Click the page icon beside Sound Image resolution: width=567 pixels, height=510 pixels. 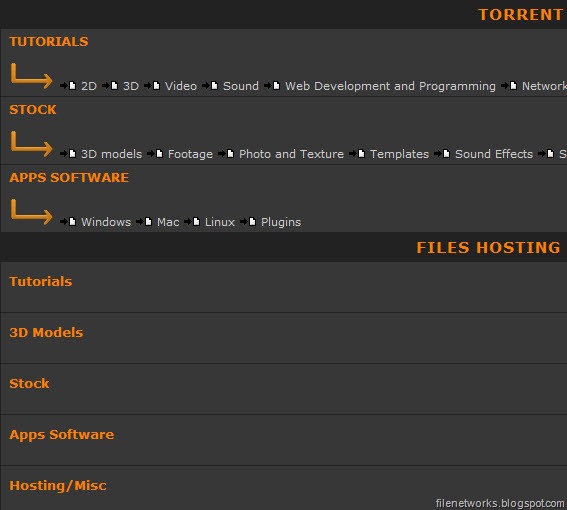214,86
